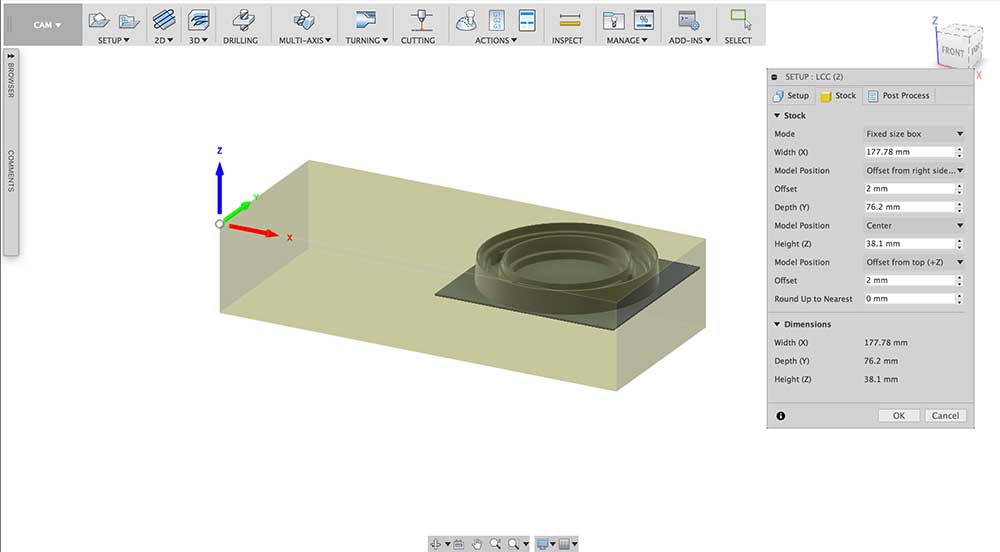Viewport: 1000px width, 552px height.
Task: Open the SETUP menu dropdown
Action: [x=114, y=40]
